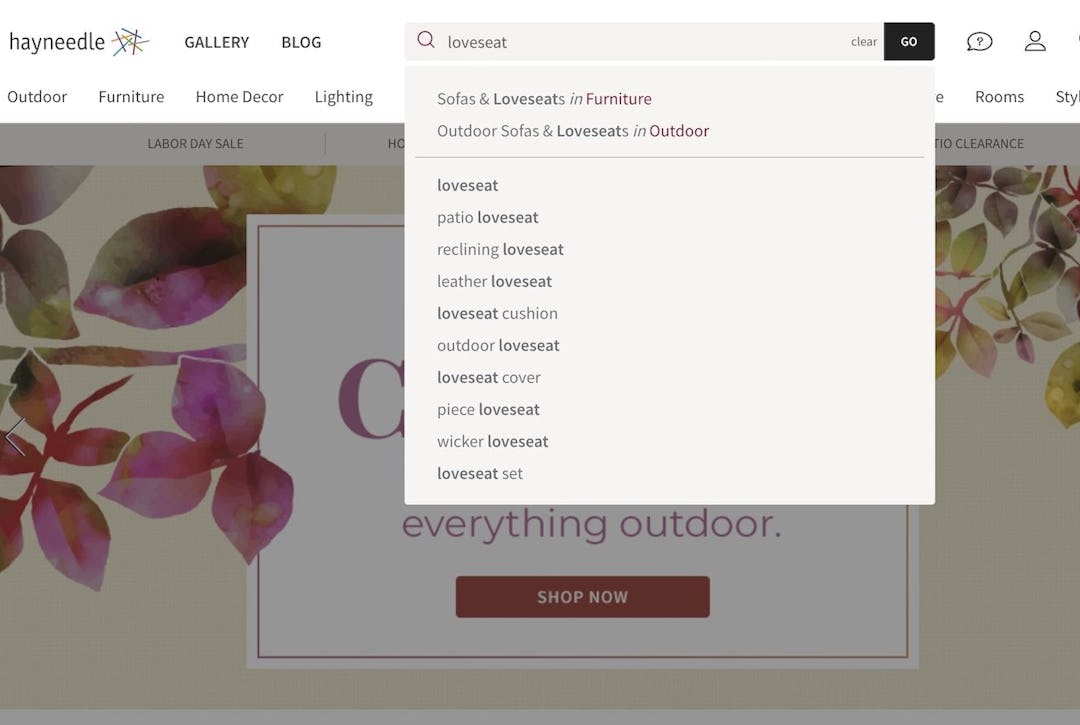Open the account person icon

click(x=1035, y=41)
